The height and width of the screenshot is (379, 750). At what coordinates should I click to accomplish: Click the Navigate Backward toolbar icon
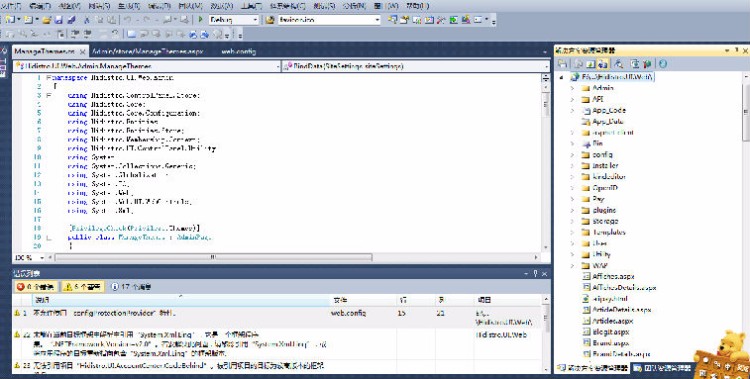(x=169, y=20)
